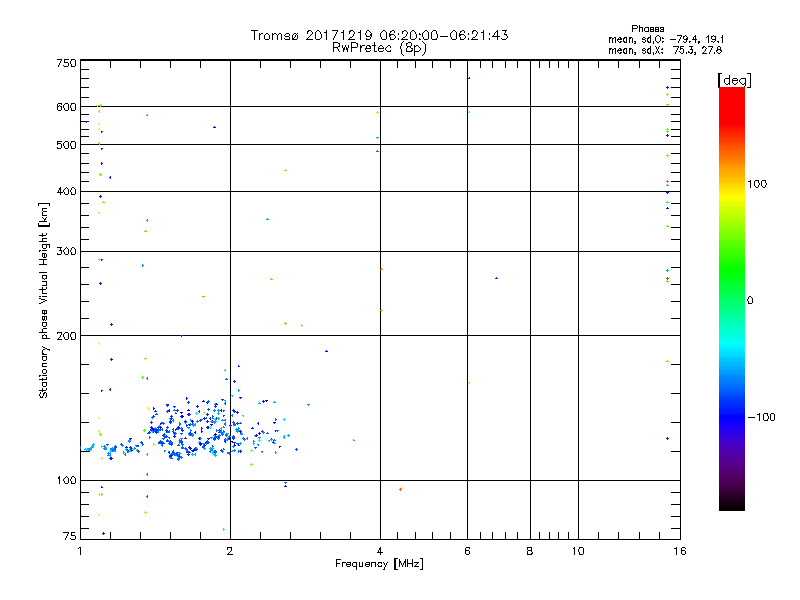Click the 6 tick label on frequency axis
The image size is (800, 600).
tap(467, 551)
